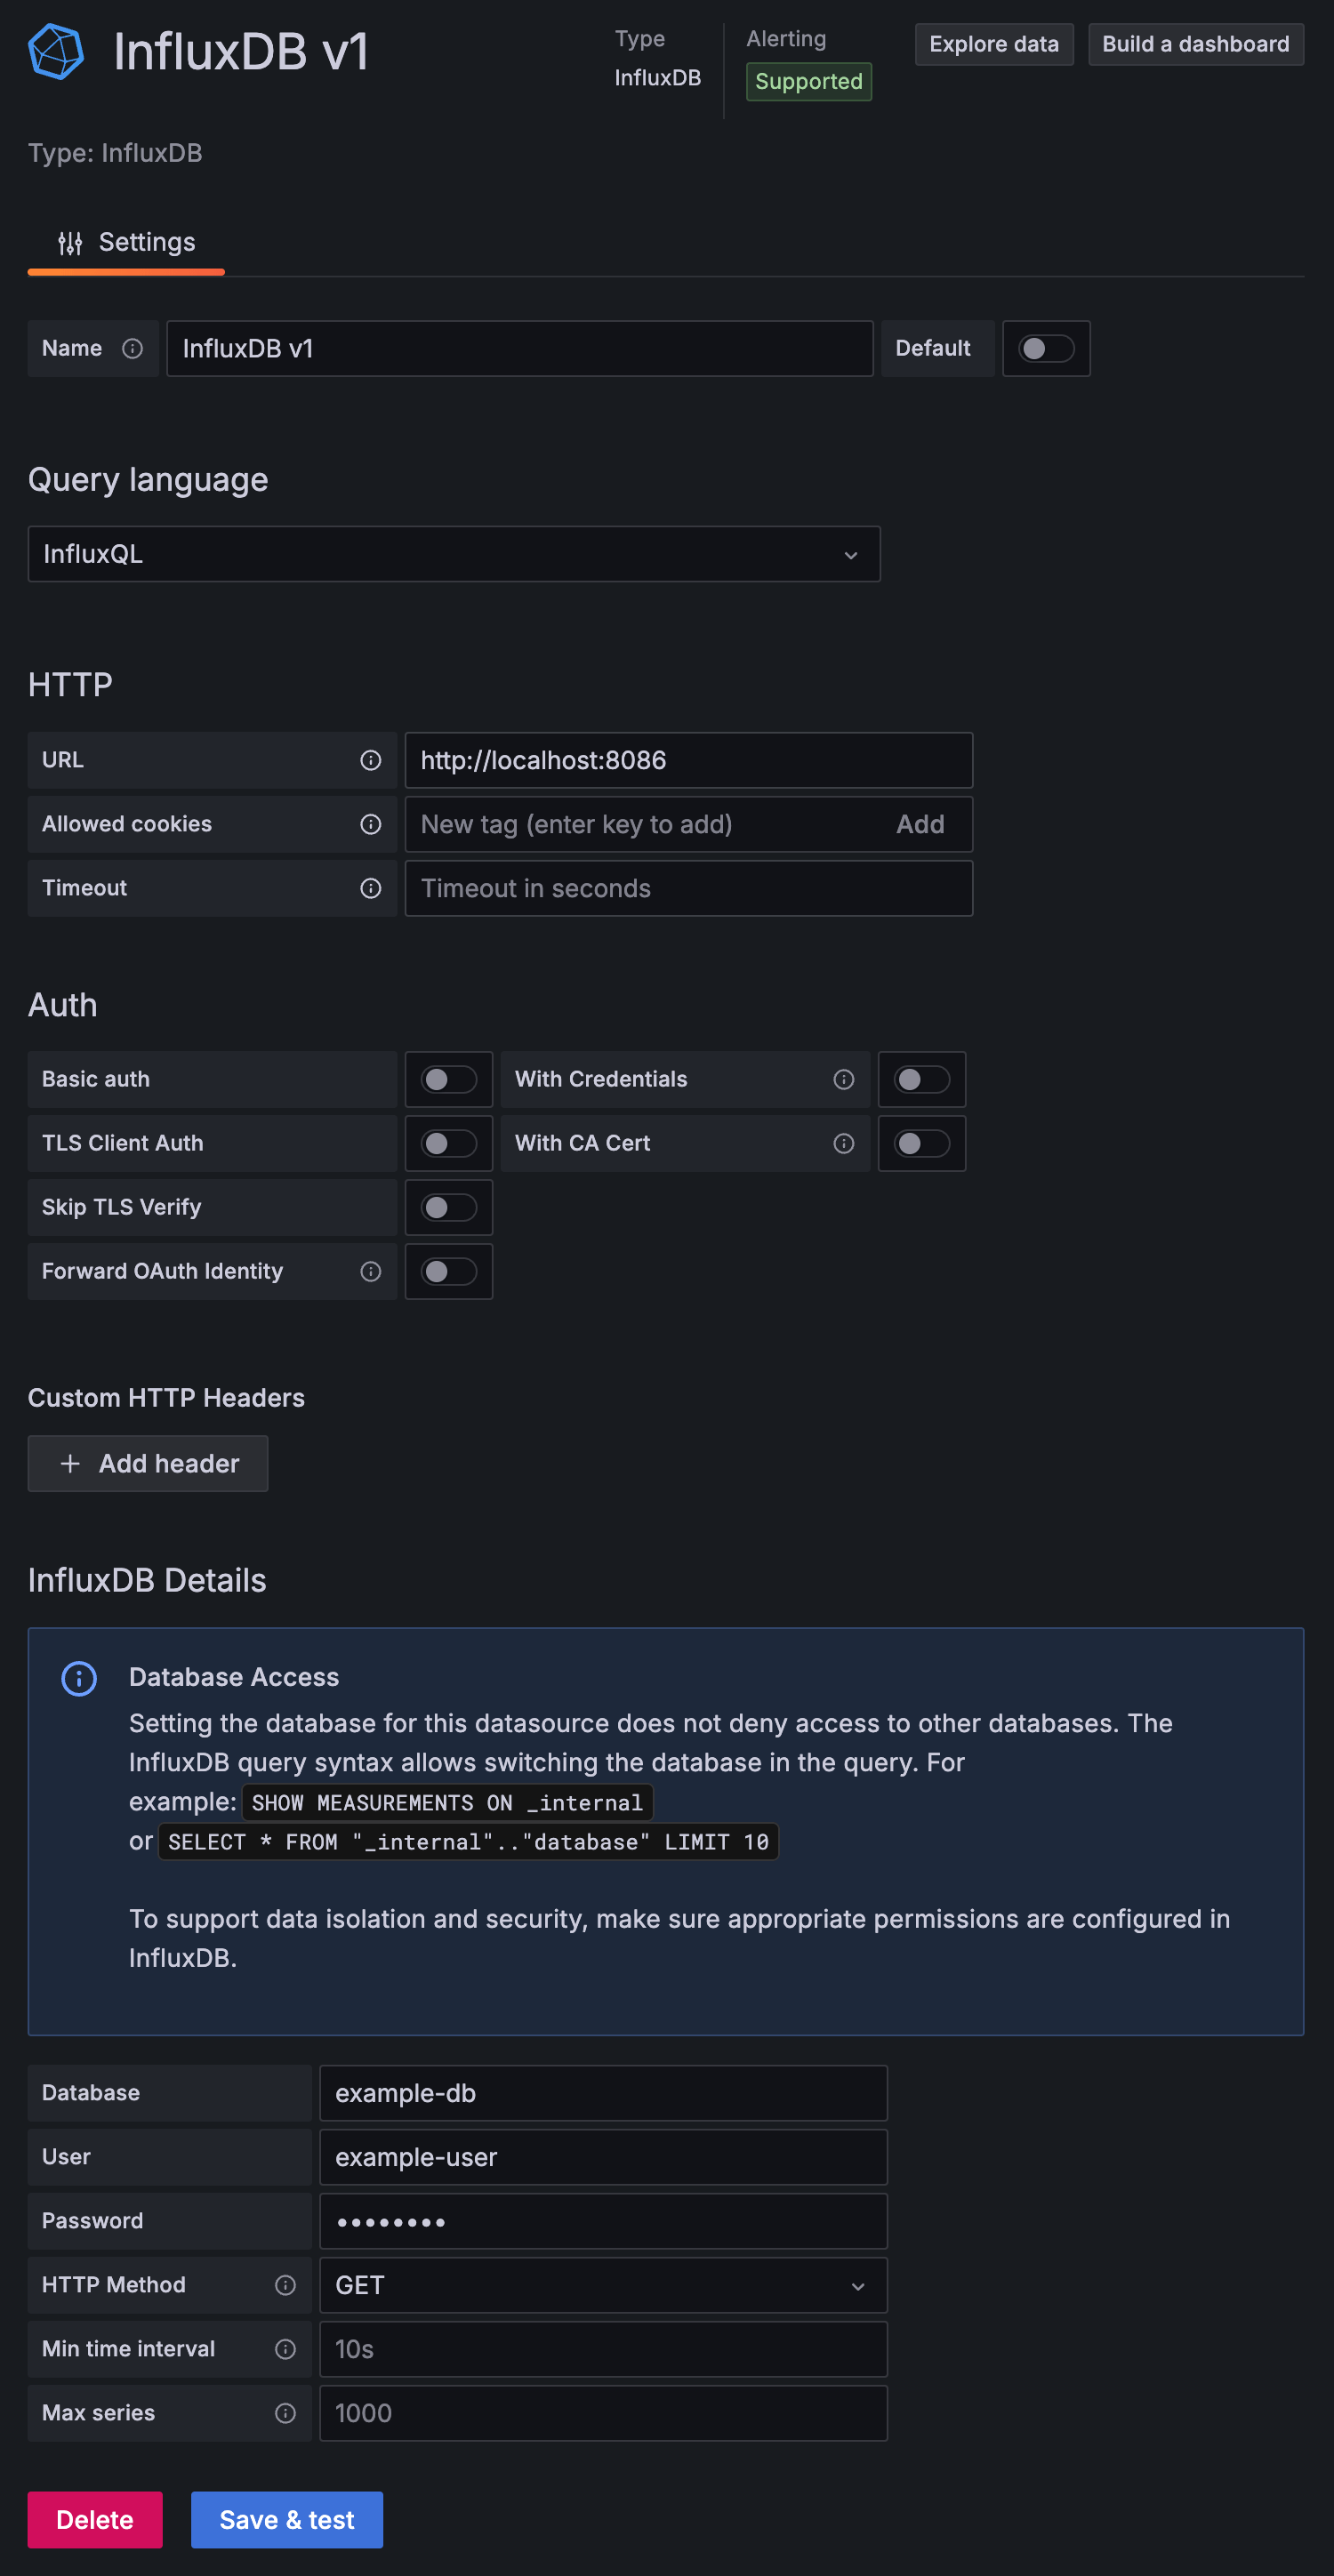Click the Timeout info icon
Image resolution: width=1334 pixels, height=2576 pixels.
[x=370, y=888]
